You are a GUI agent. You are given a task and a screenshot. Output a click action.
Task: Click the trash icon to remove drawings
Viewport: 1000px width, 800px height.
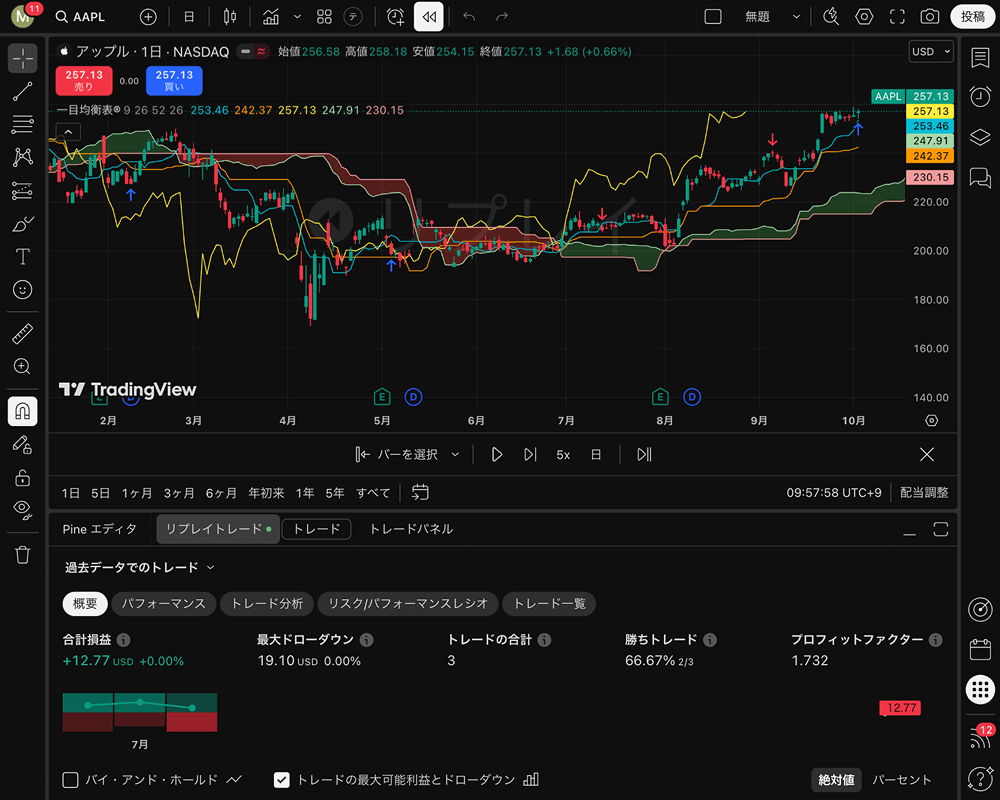pyautogui.click(x=22, y=555)
